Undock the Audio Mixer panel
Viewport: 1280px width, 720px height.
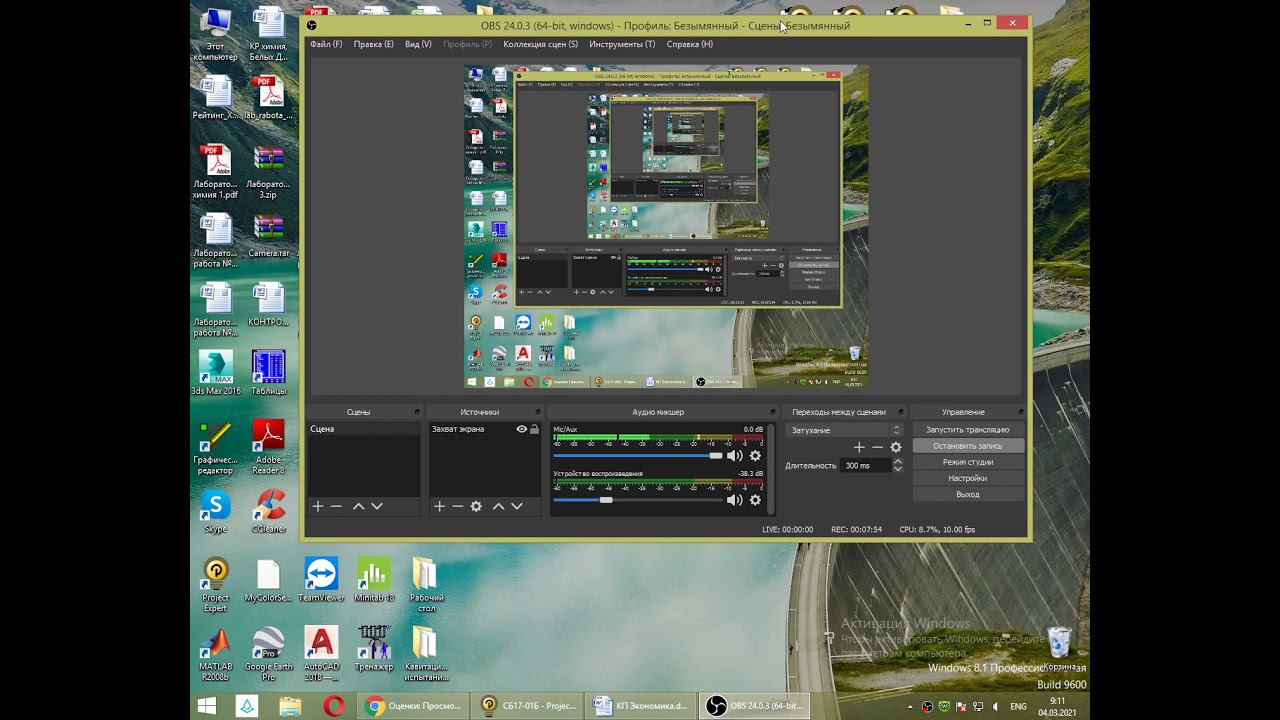point(772,412)
